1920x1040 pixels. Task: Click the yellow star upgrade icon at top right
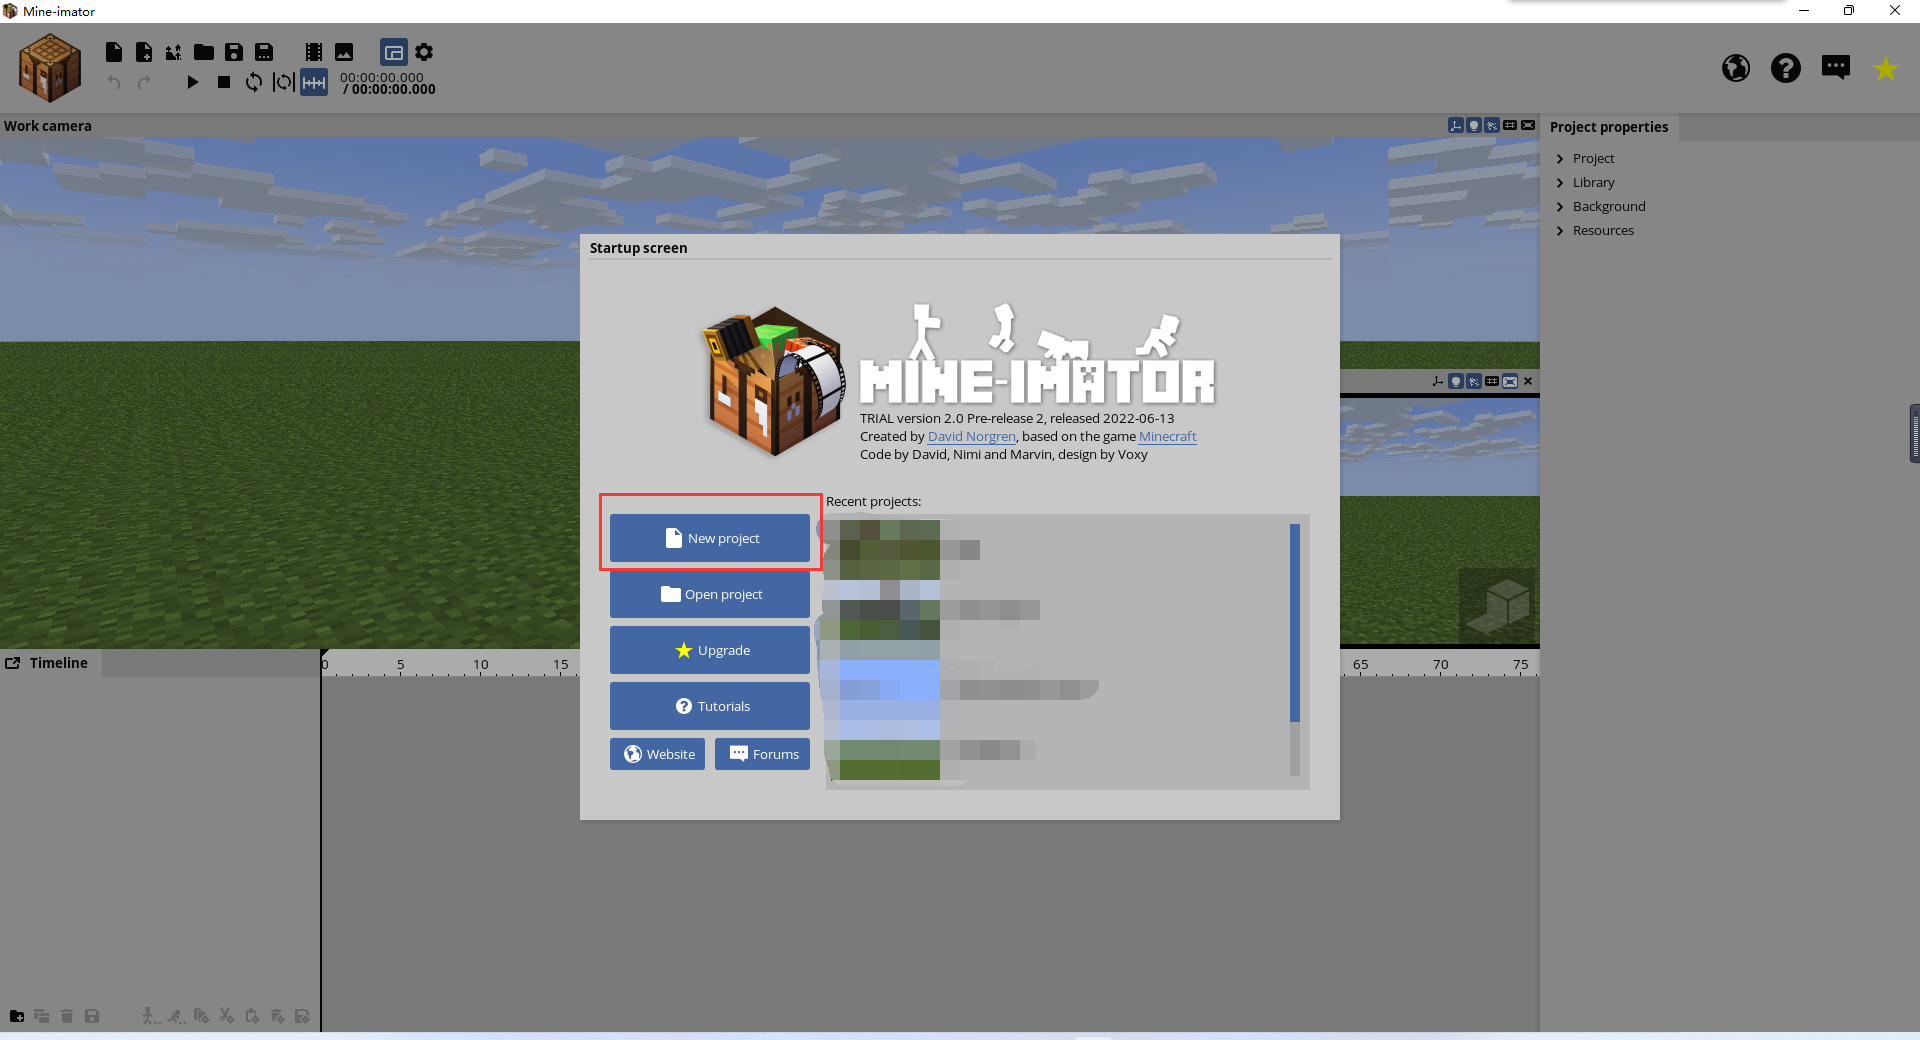click(x=1886, y=68)
